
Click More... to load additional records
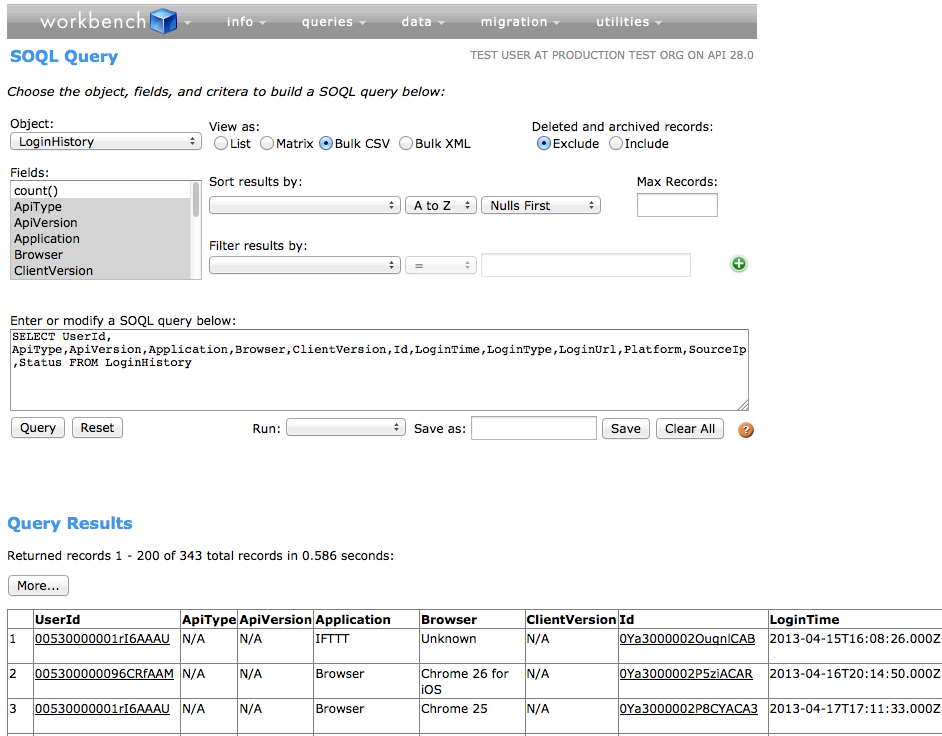38,585
